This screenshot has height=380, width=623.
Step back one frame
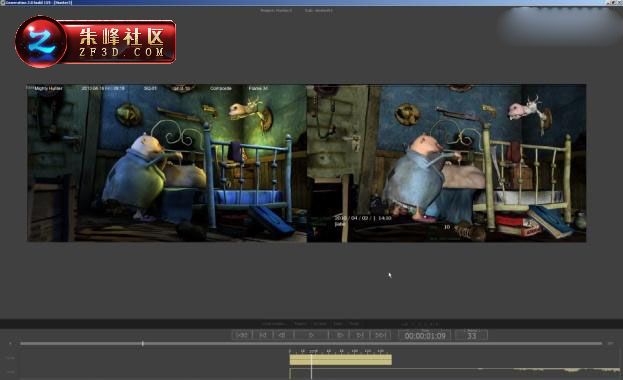282,335
